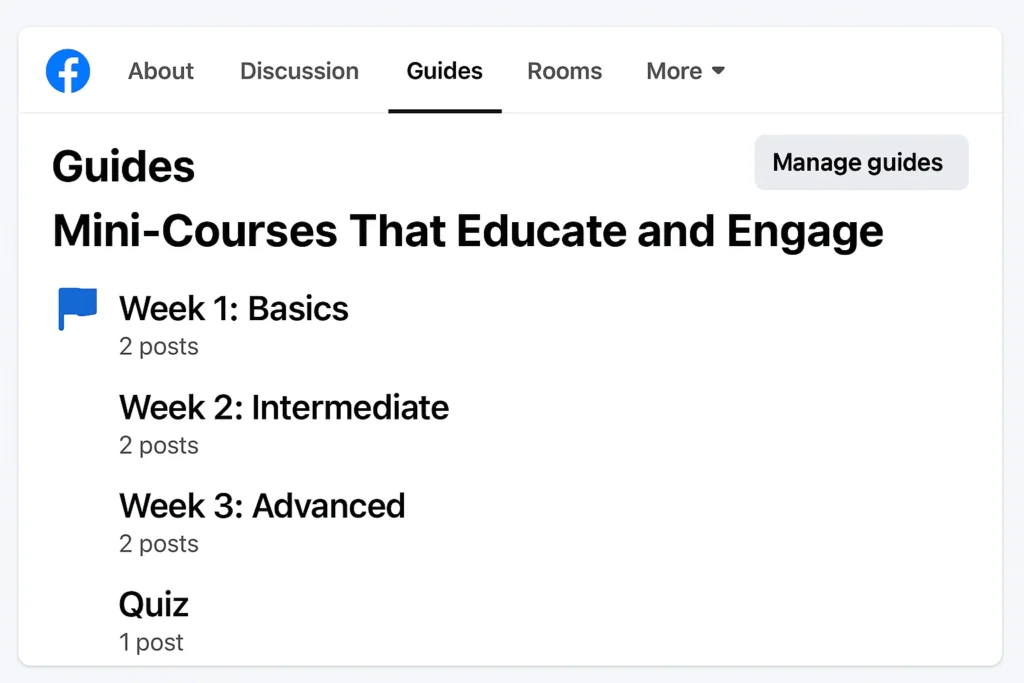Screen dimensions: 1024x683
Task: Click the 1 post label under Quiz
Action: 151,643
